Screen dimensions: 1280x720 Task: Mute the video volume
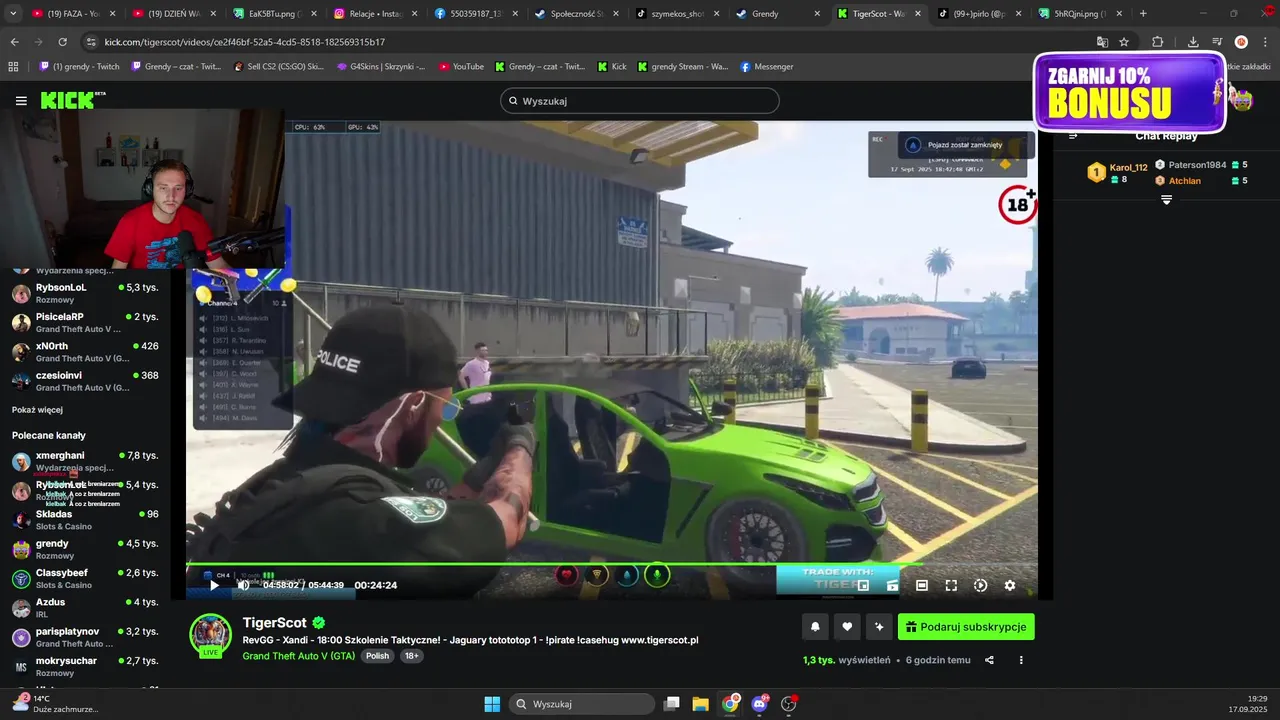coord(243,585)
